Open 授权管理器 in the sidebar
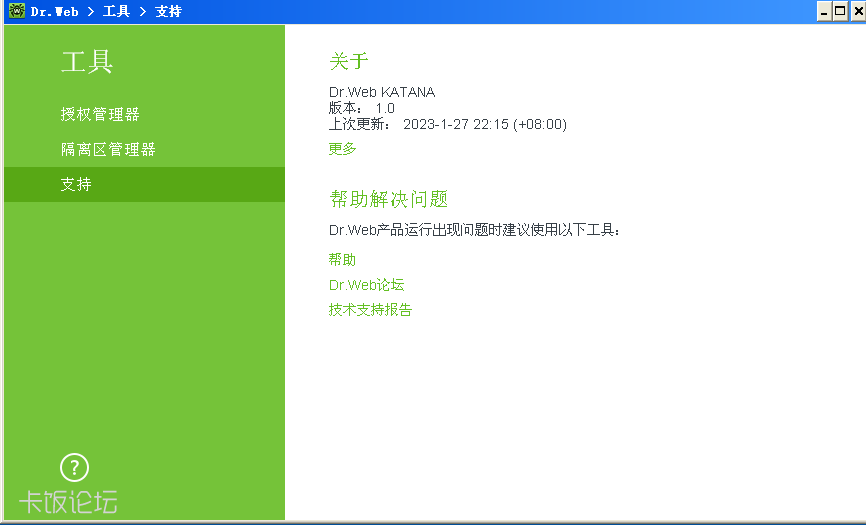 100,114
